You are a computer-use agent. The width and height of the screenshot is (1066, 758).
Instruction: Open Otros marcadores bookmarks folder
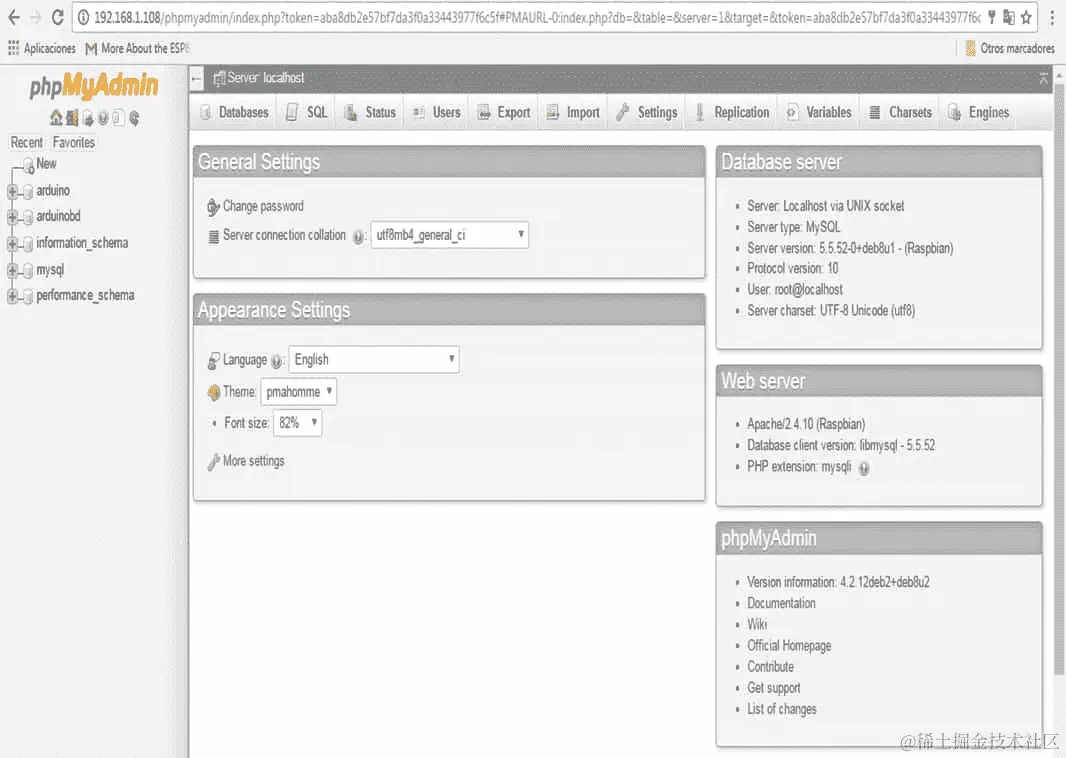point(1010,48)
